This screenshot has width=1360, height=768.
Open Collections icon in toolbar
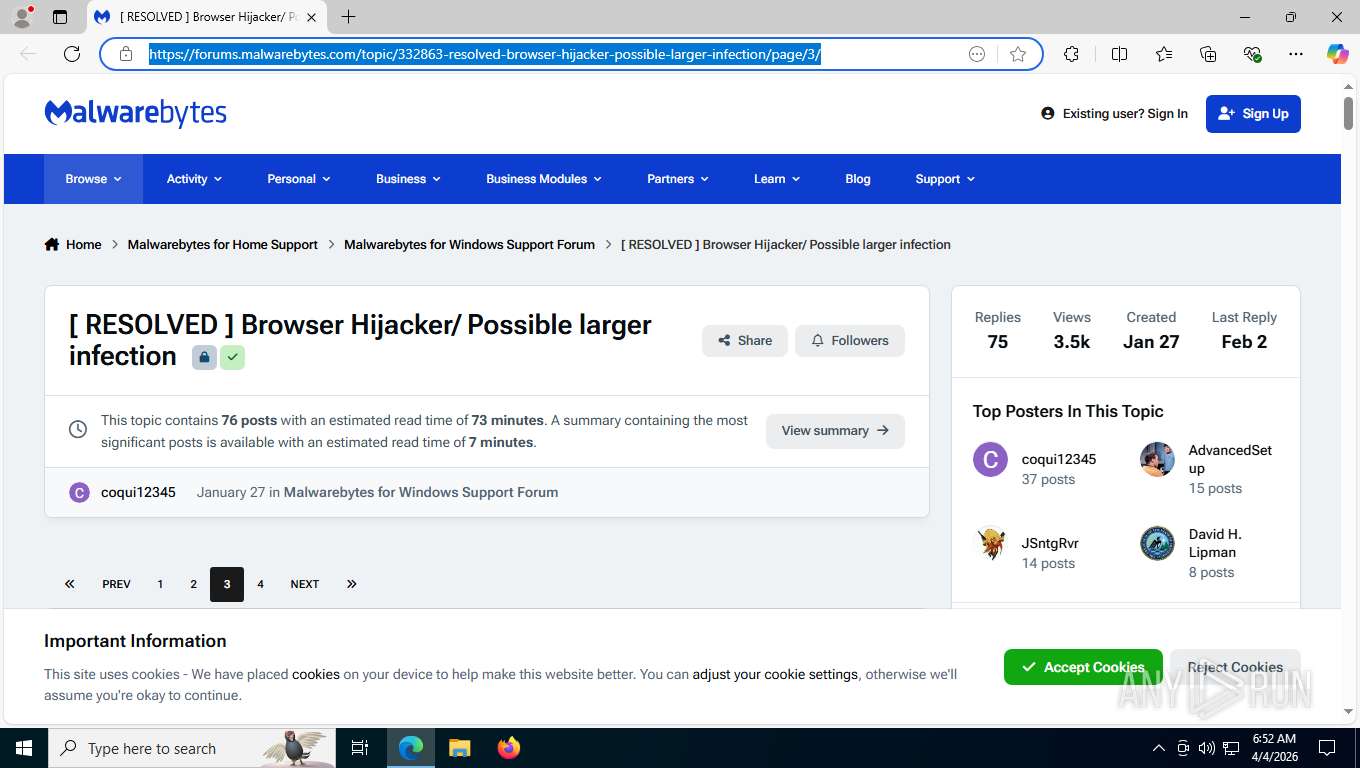click(1208, 54)
